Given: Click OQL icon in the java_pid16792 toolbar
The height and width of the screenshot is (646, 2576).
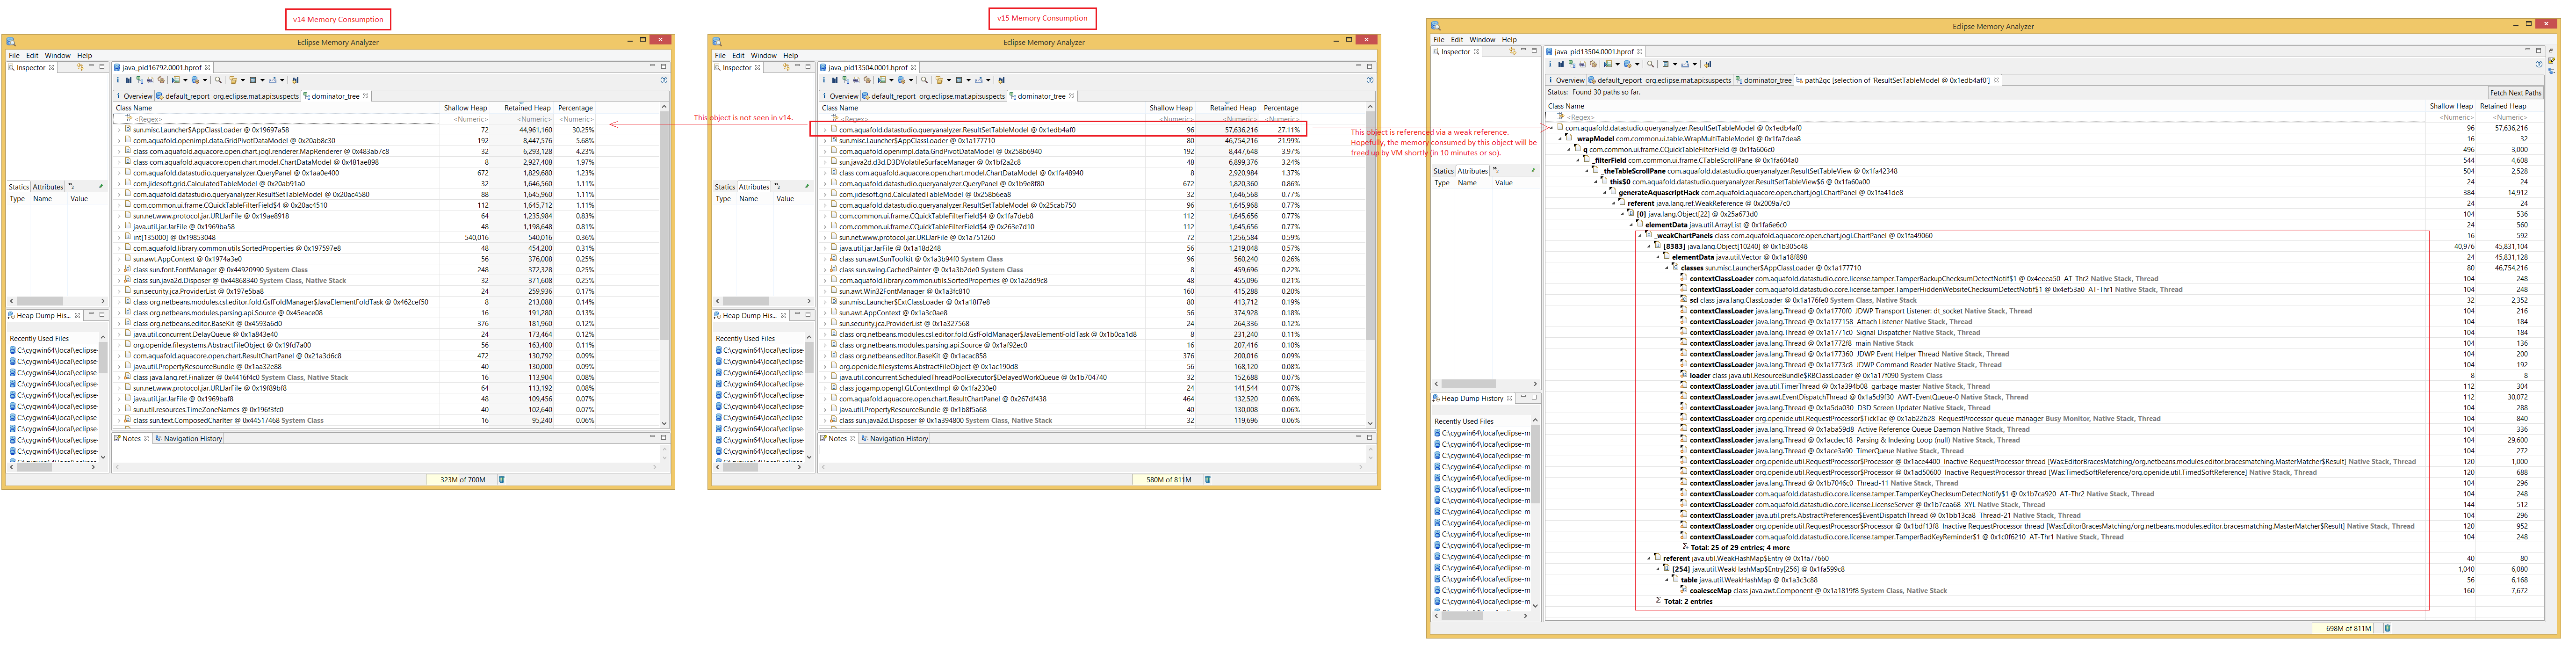Looking at the screenshot, I should (150, 80).
